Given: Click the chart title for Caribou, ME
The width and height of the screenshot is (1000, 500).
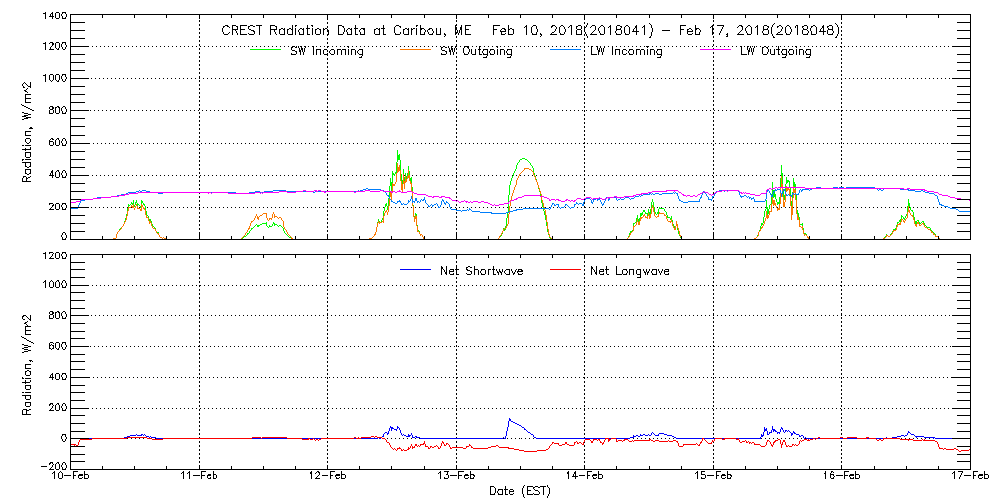Looking at the screenshot, I should (x=530, y=30).
